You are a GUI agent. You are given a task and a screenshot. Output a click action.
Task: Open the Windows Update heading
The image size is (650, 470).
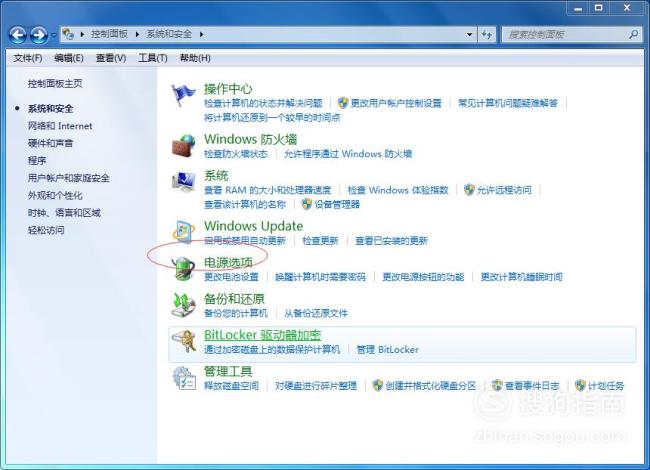(253, 226)
